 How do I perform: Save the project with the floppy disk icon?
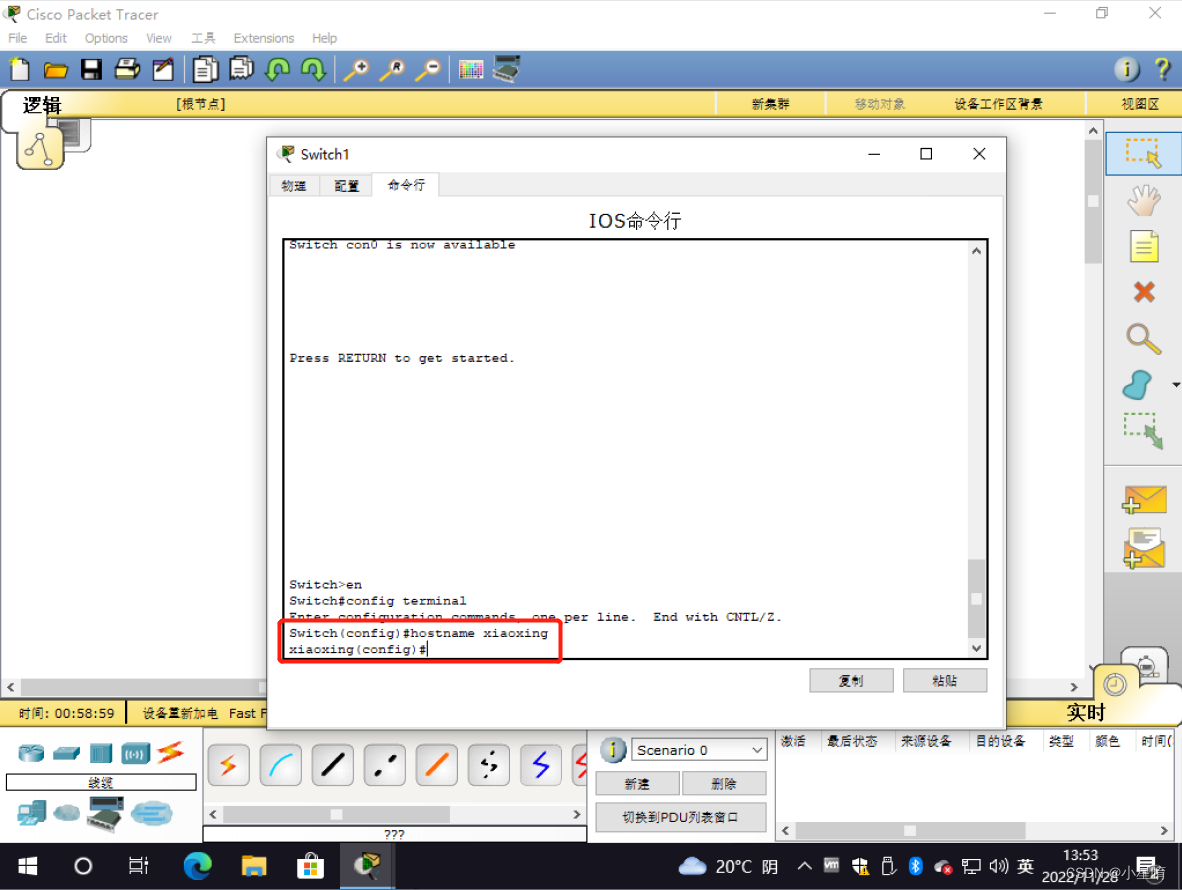[91, 69]
